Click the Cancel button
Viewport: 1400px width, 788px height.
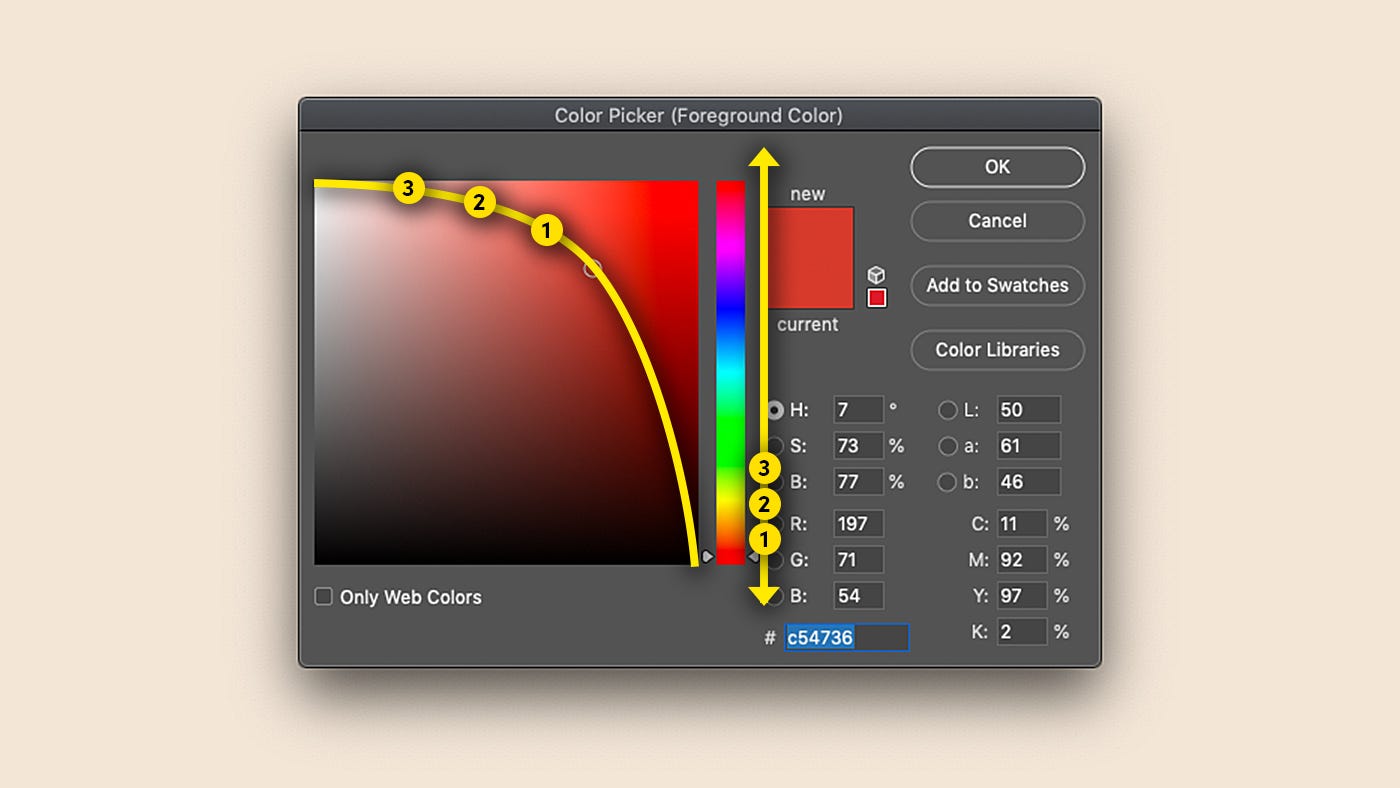(997, 221)
